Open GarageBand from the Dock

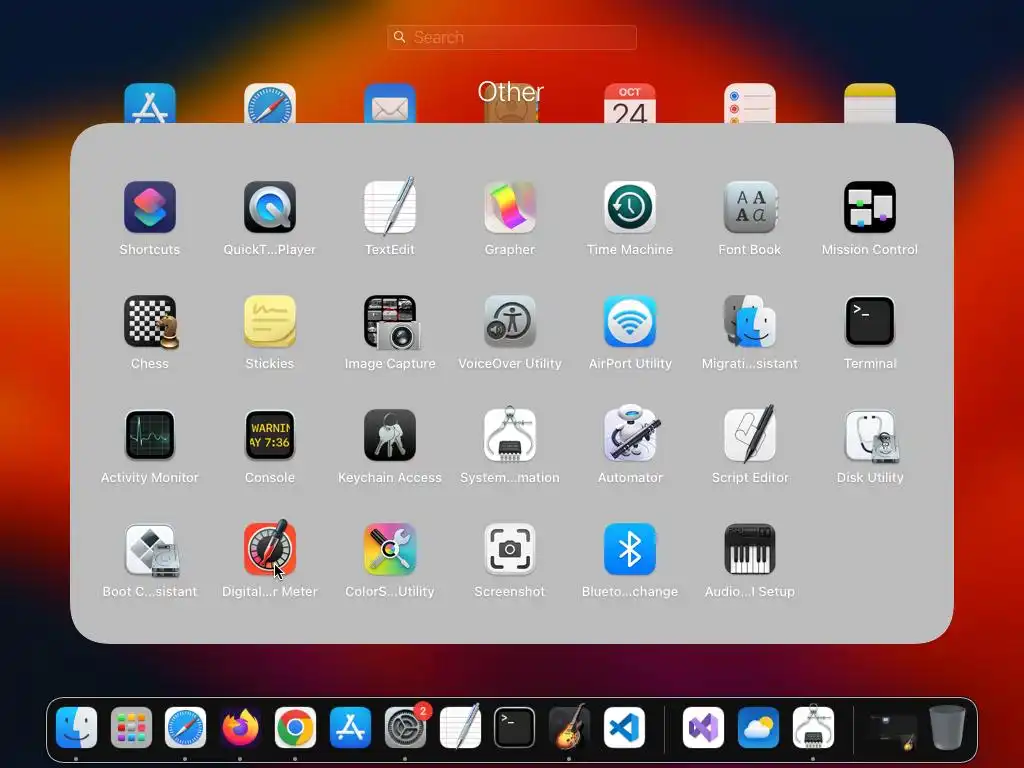point(569,726)
